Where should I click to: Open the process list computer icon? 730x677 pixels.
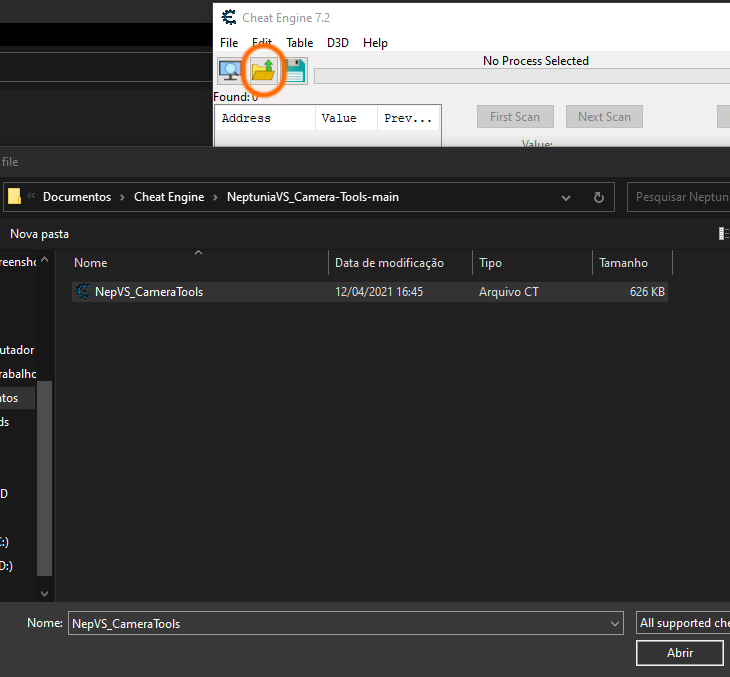click(230, 71)
